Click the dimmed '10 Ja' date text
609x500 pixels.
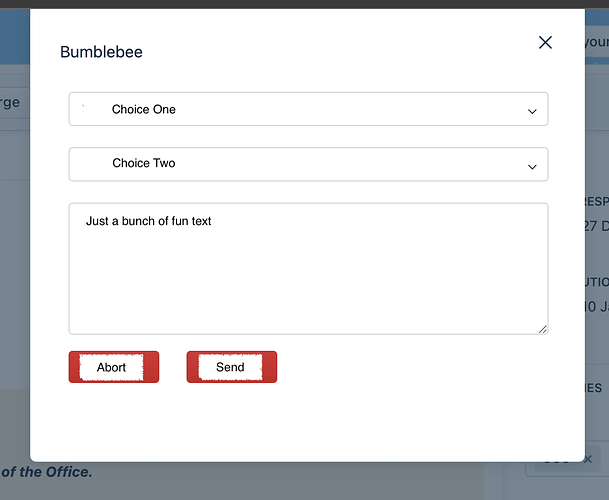[597, 307]
